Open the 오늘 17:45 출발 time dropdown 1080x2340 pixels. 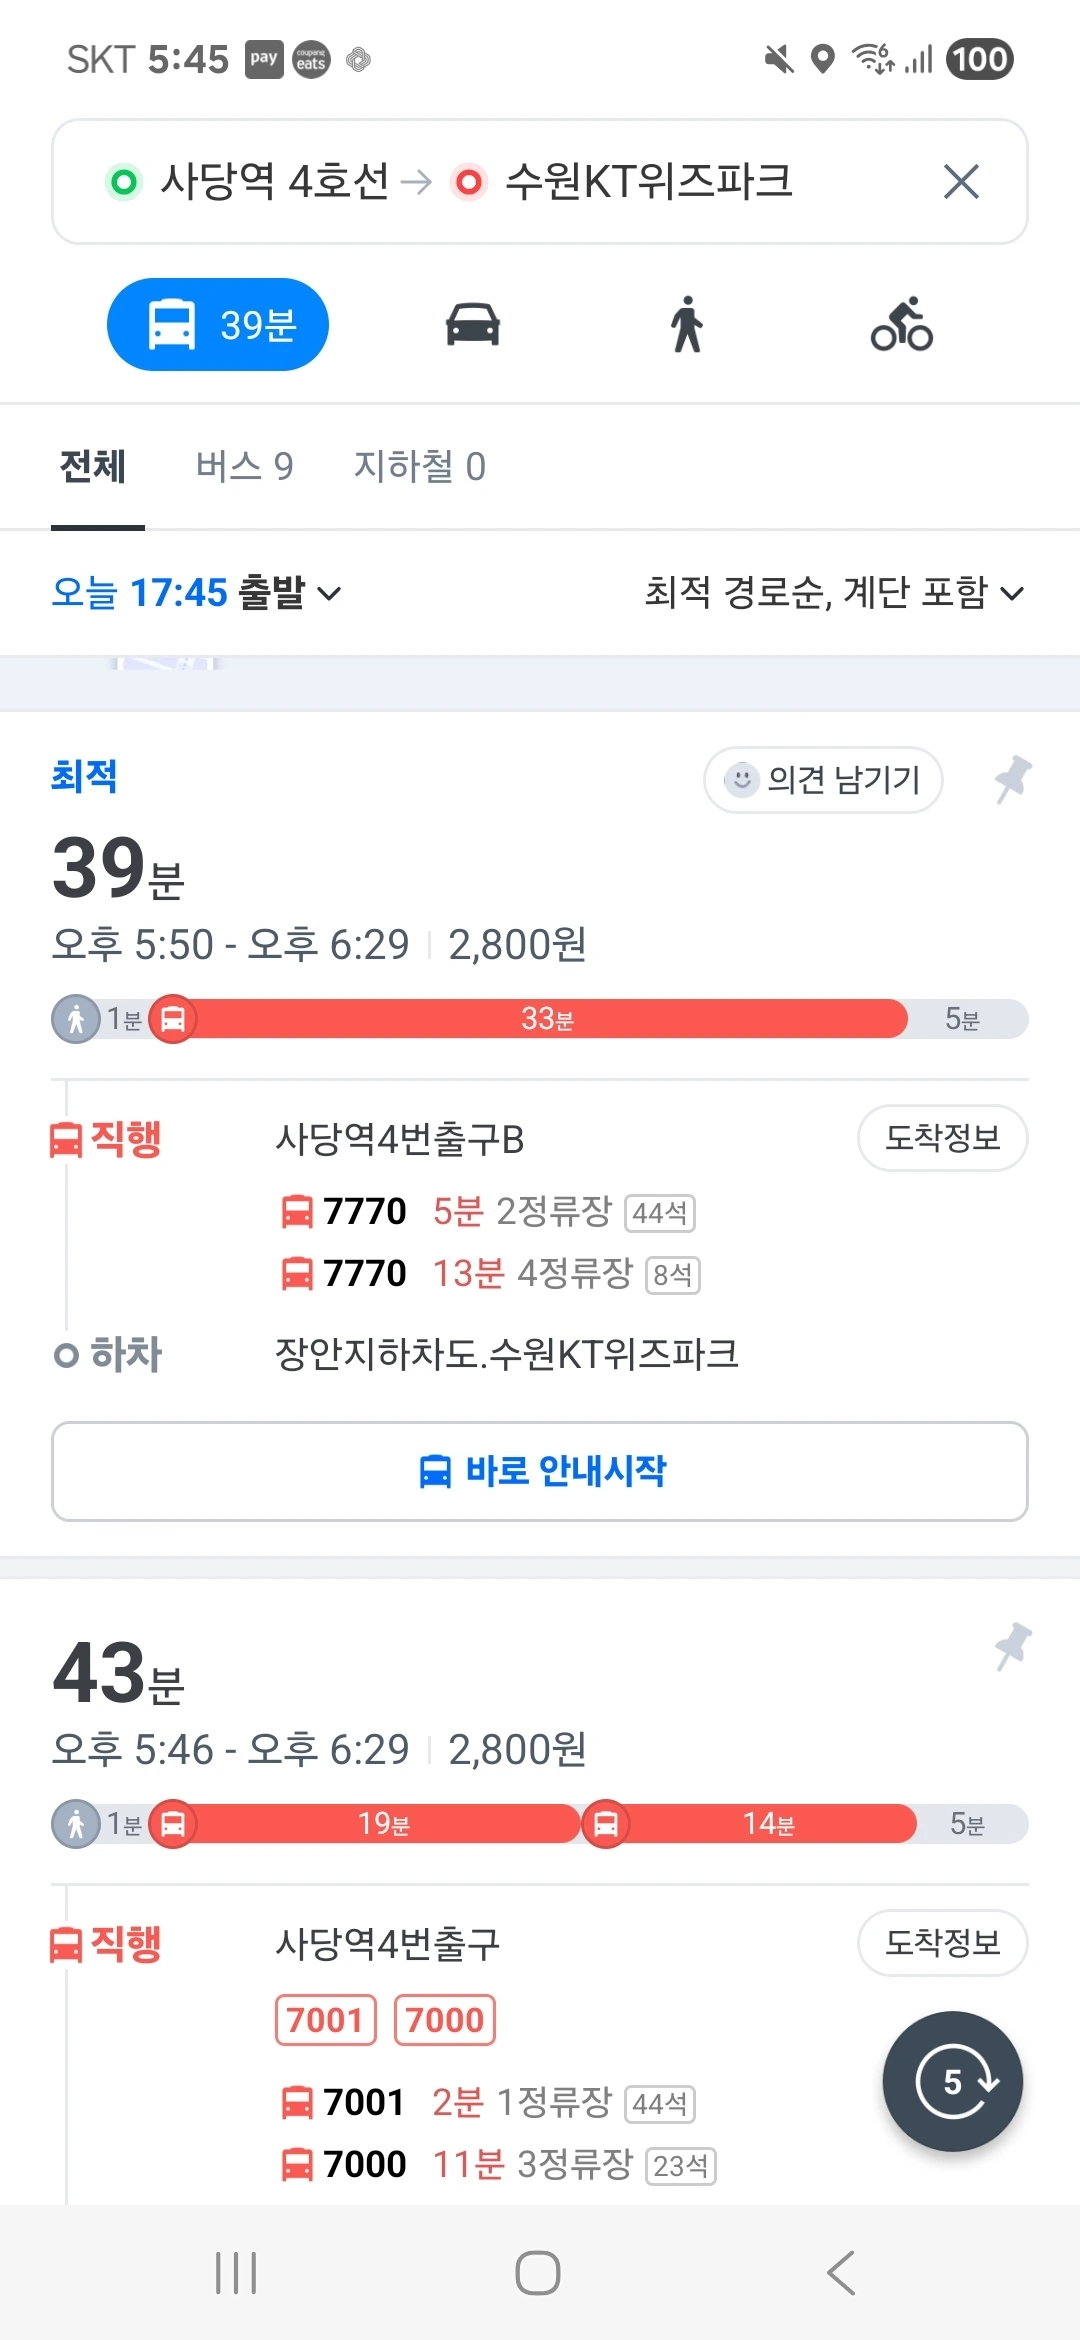[x=196, y=593]
